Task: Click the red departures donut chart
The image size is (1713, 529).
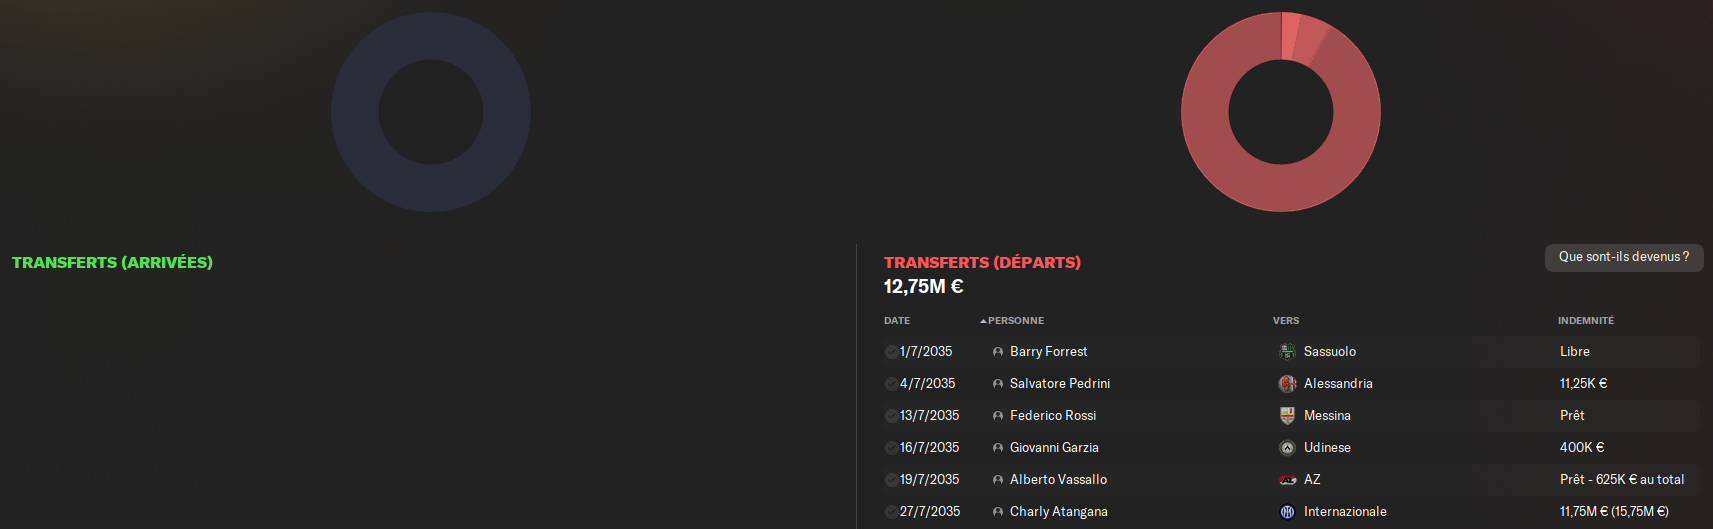Action: [x=1281, y=112]
